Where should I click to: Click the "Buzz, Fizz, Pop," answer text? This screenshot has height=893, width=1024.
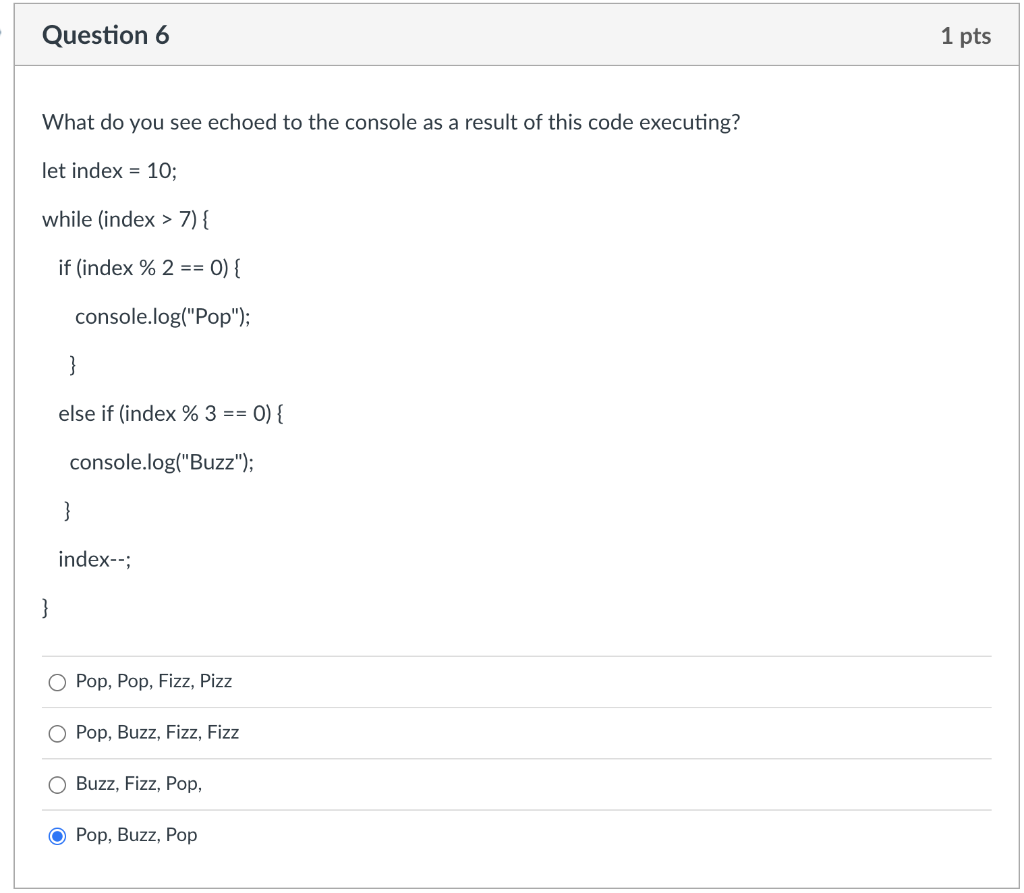138,784
